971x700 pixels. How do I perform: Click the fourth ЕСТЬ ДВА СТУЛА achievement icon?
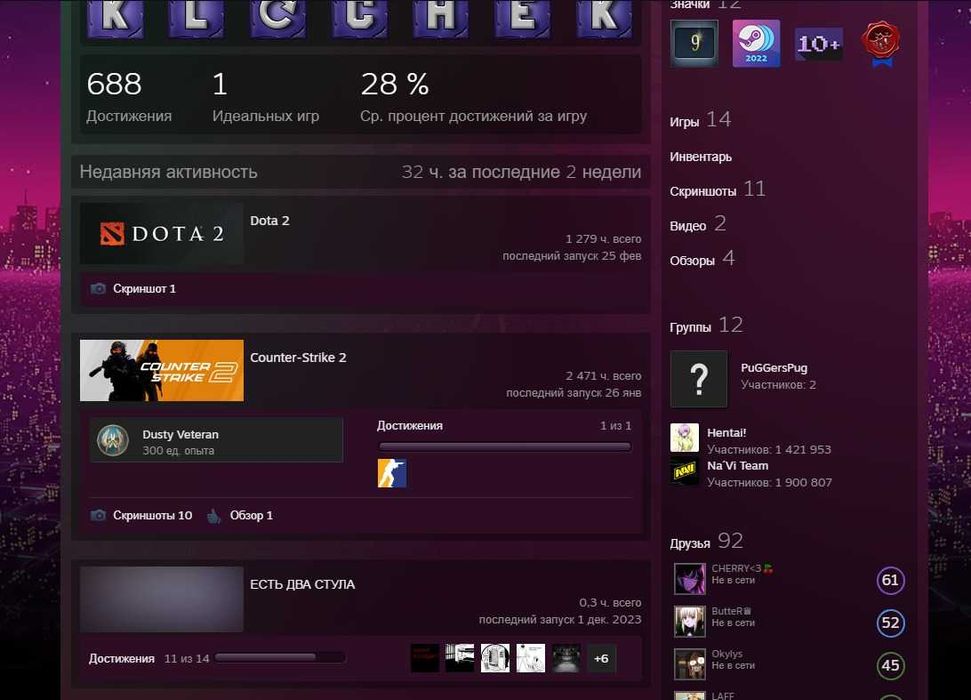coord(531,658)
